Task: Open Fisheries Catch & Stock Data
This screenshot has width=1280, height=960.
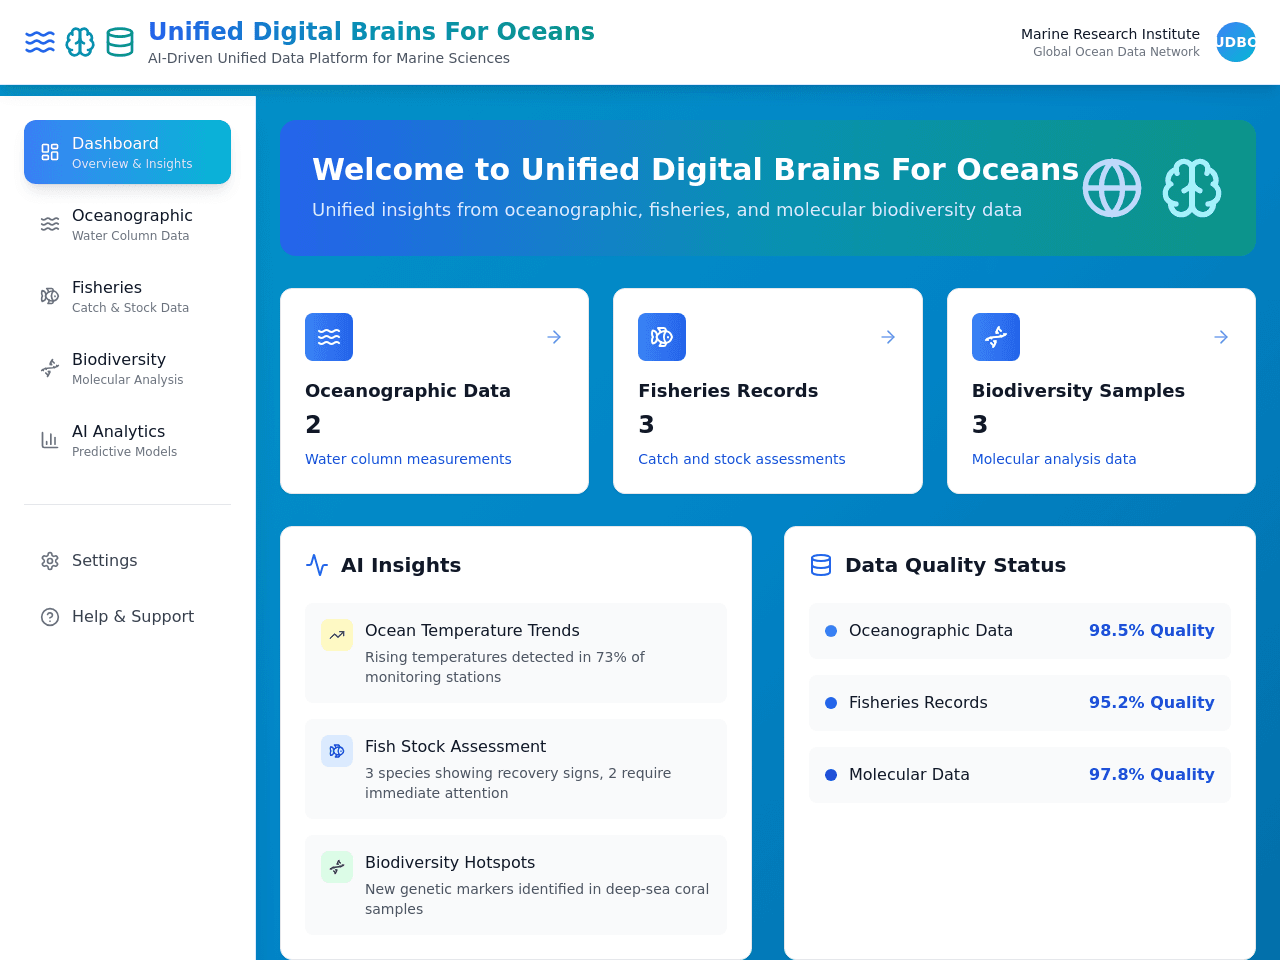Action: (x=127, y=296)
